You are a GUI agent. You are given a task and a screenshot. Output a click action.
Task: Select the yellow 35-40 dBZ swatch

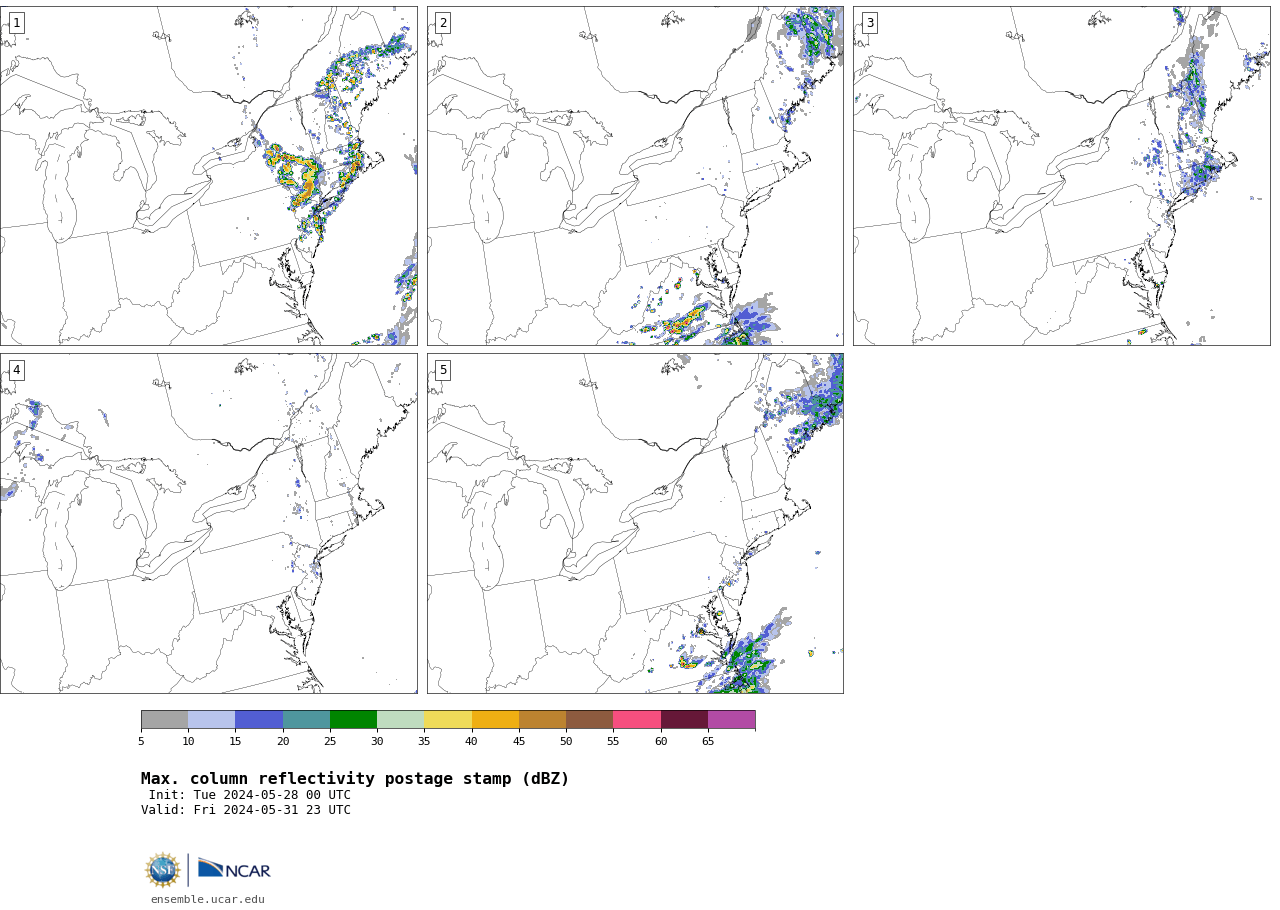(x=448, y=720)
